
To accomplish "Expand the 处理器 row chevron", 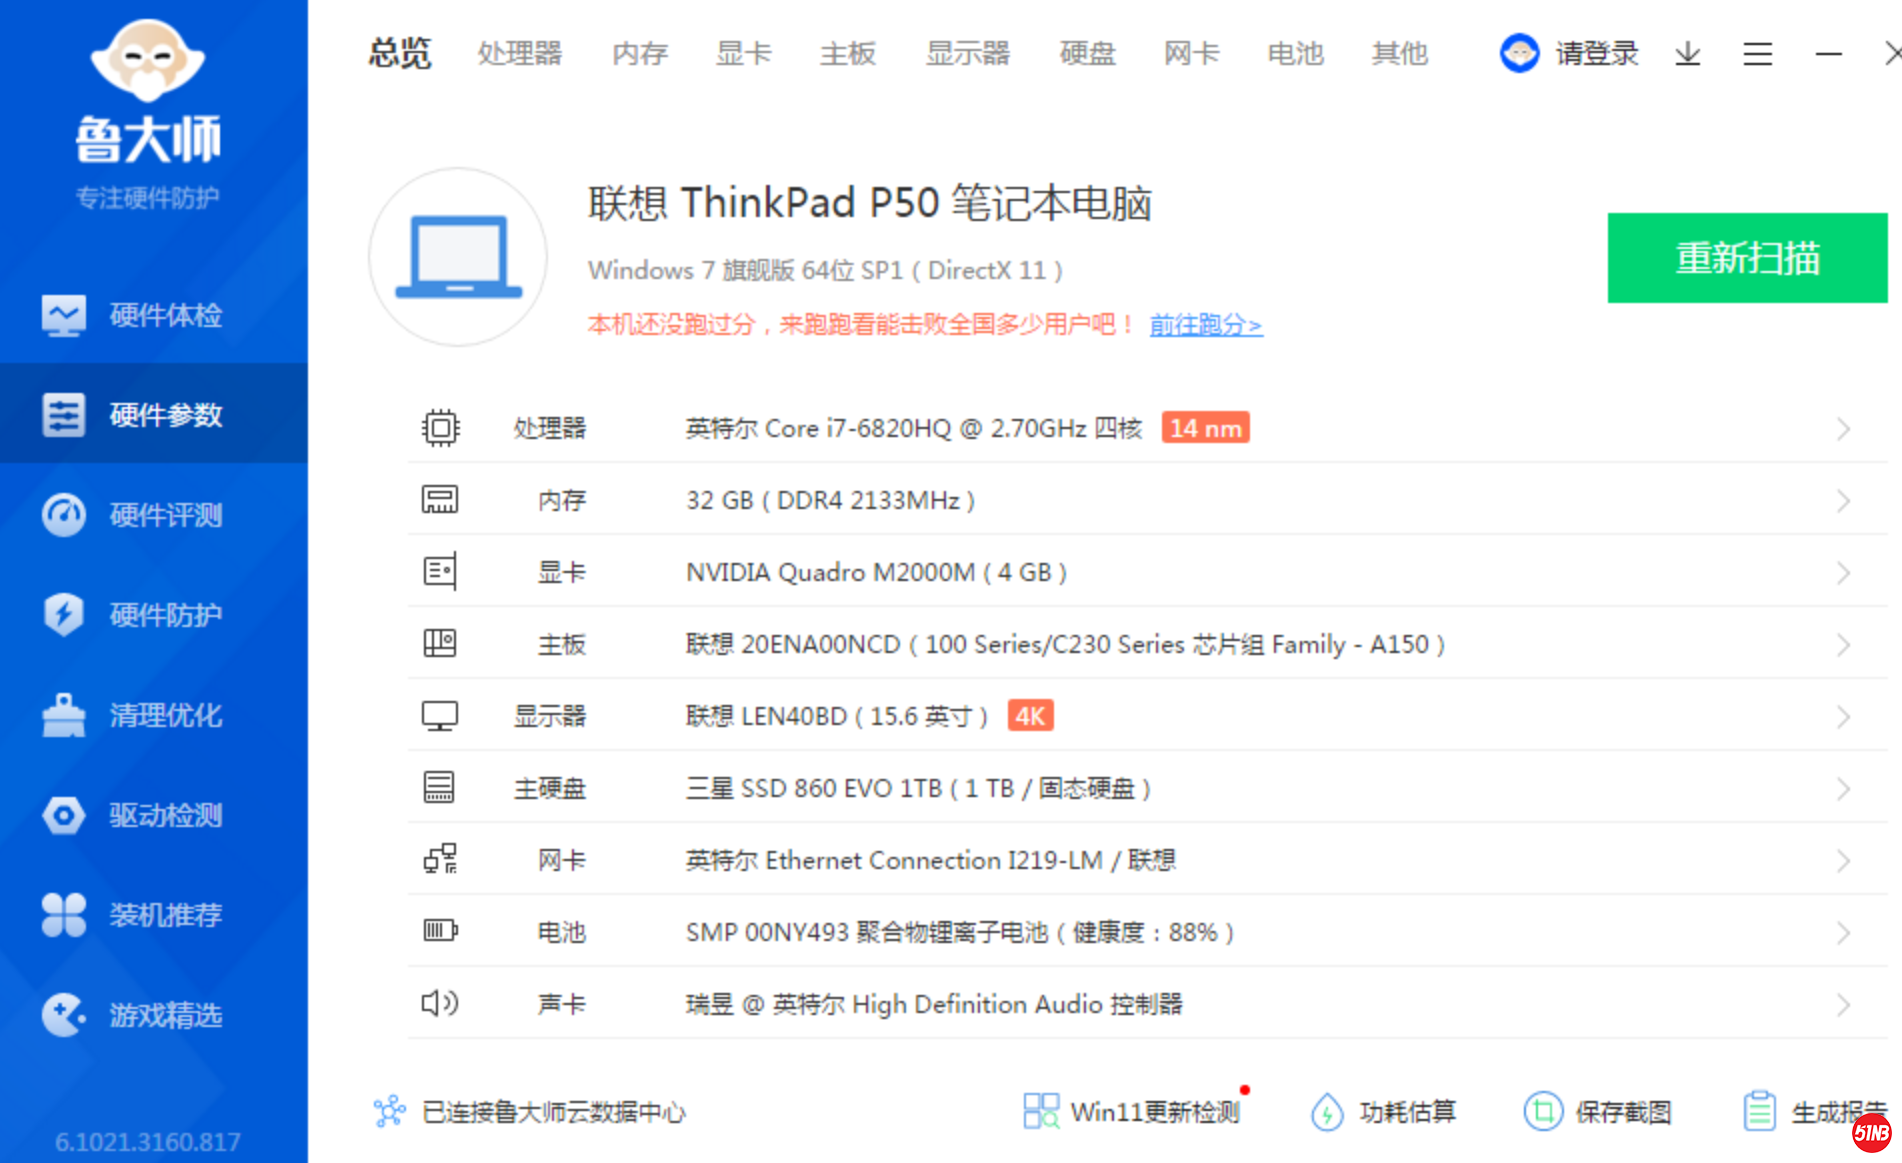I will click(1843, 429).
